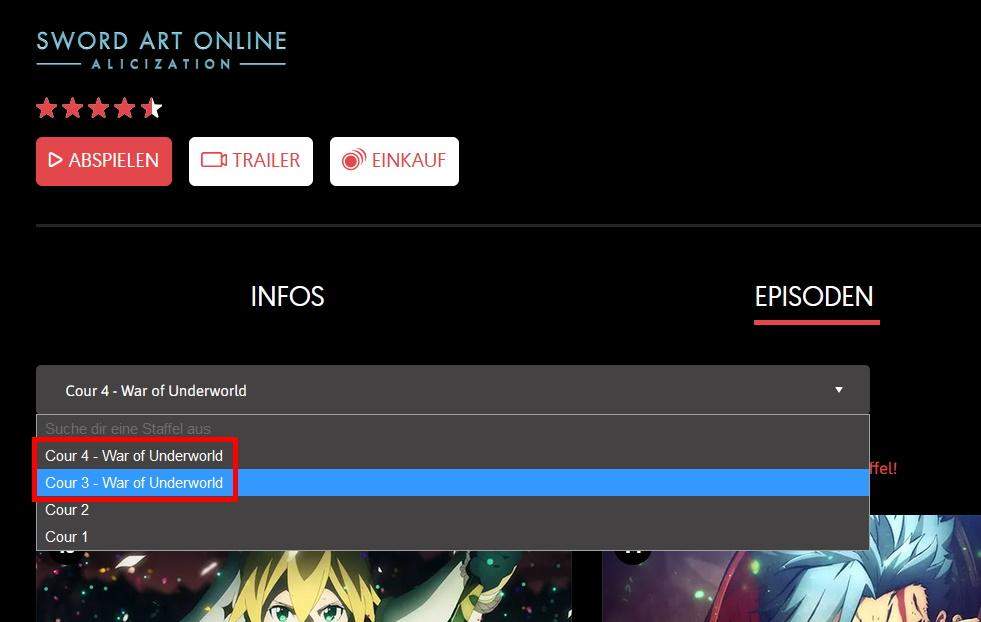Image resolution: width=981 pixels, height=622 pixels.
Task: Switch to the Episoden tab
Action: (x=814, y=298)
